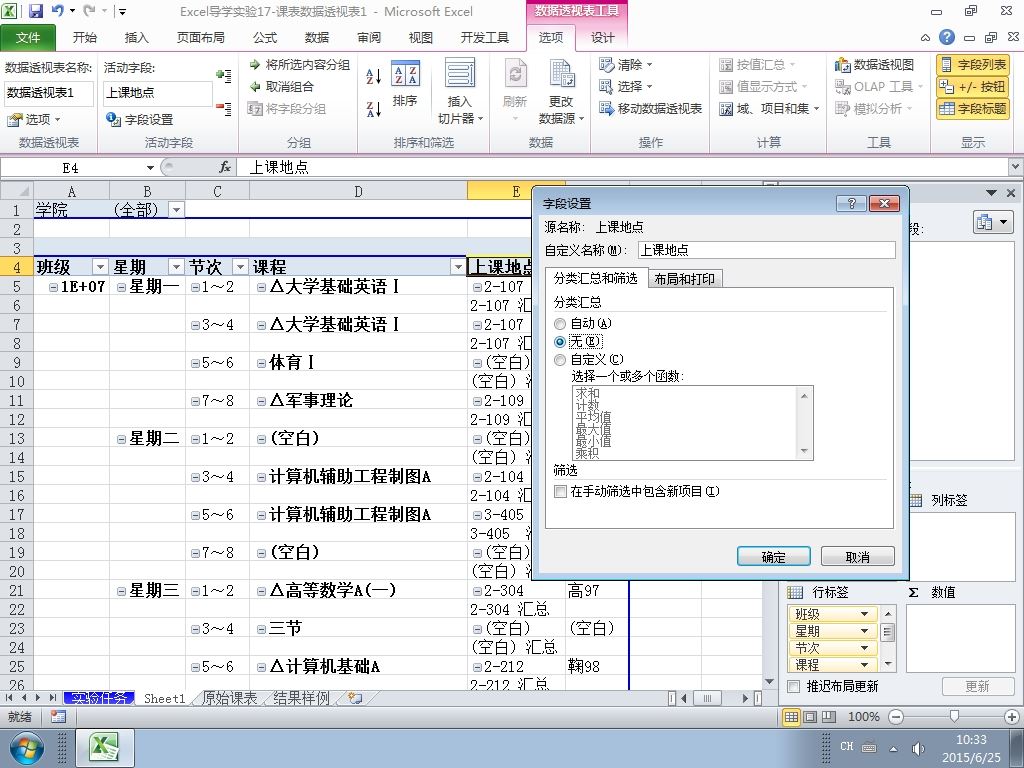Image resolution: width=1024 pixels, height=768 pixels.
Task: Toggle +/- 按钮 display option
Action: [x=973, y=86]
